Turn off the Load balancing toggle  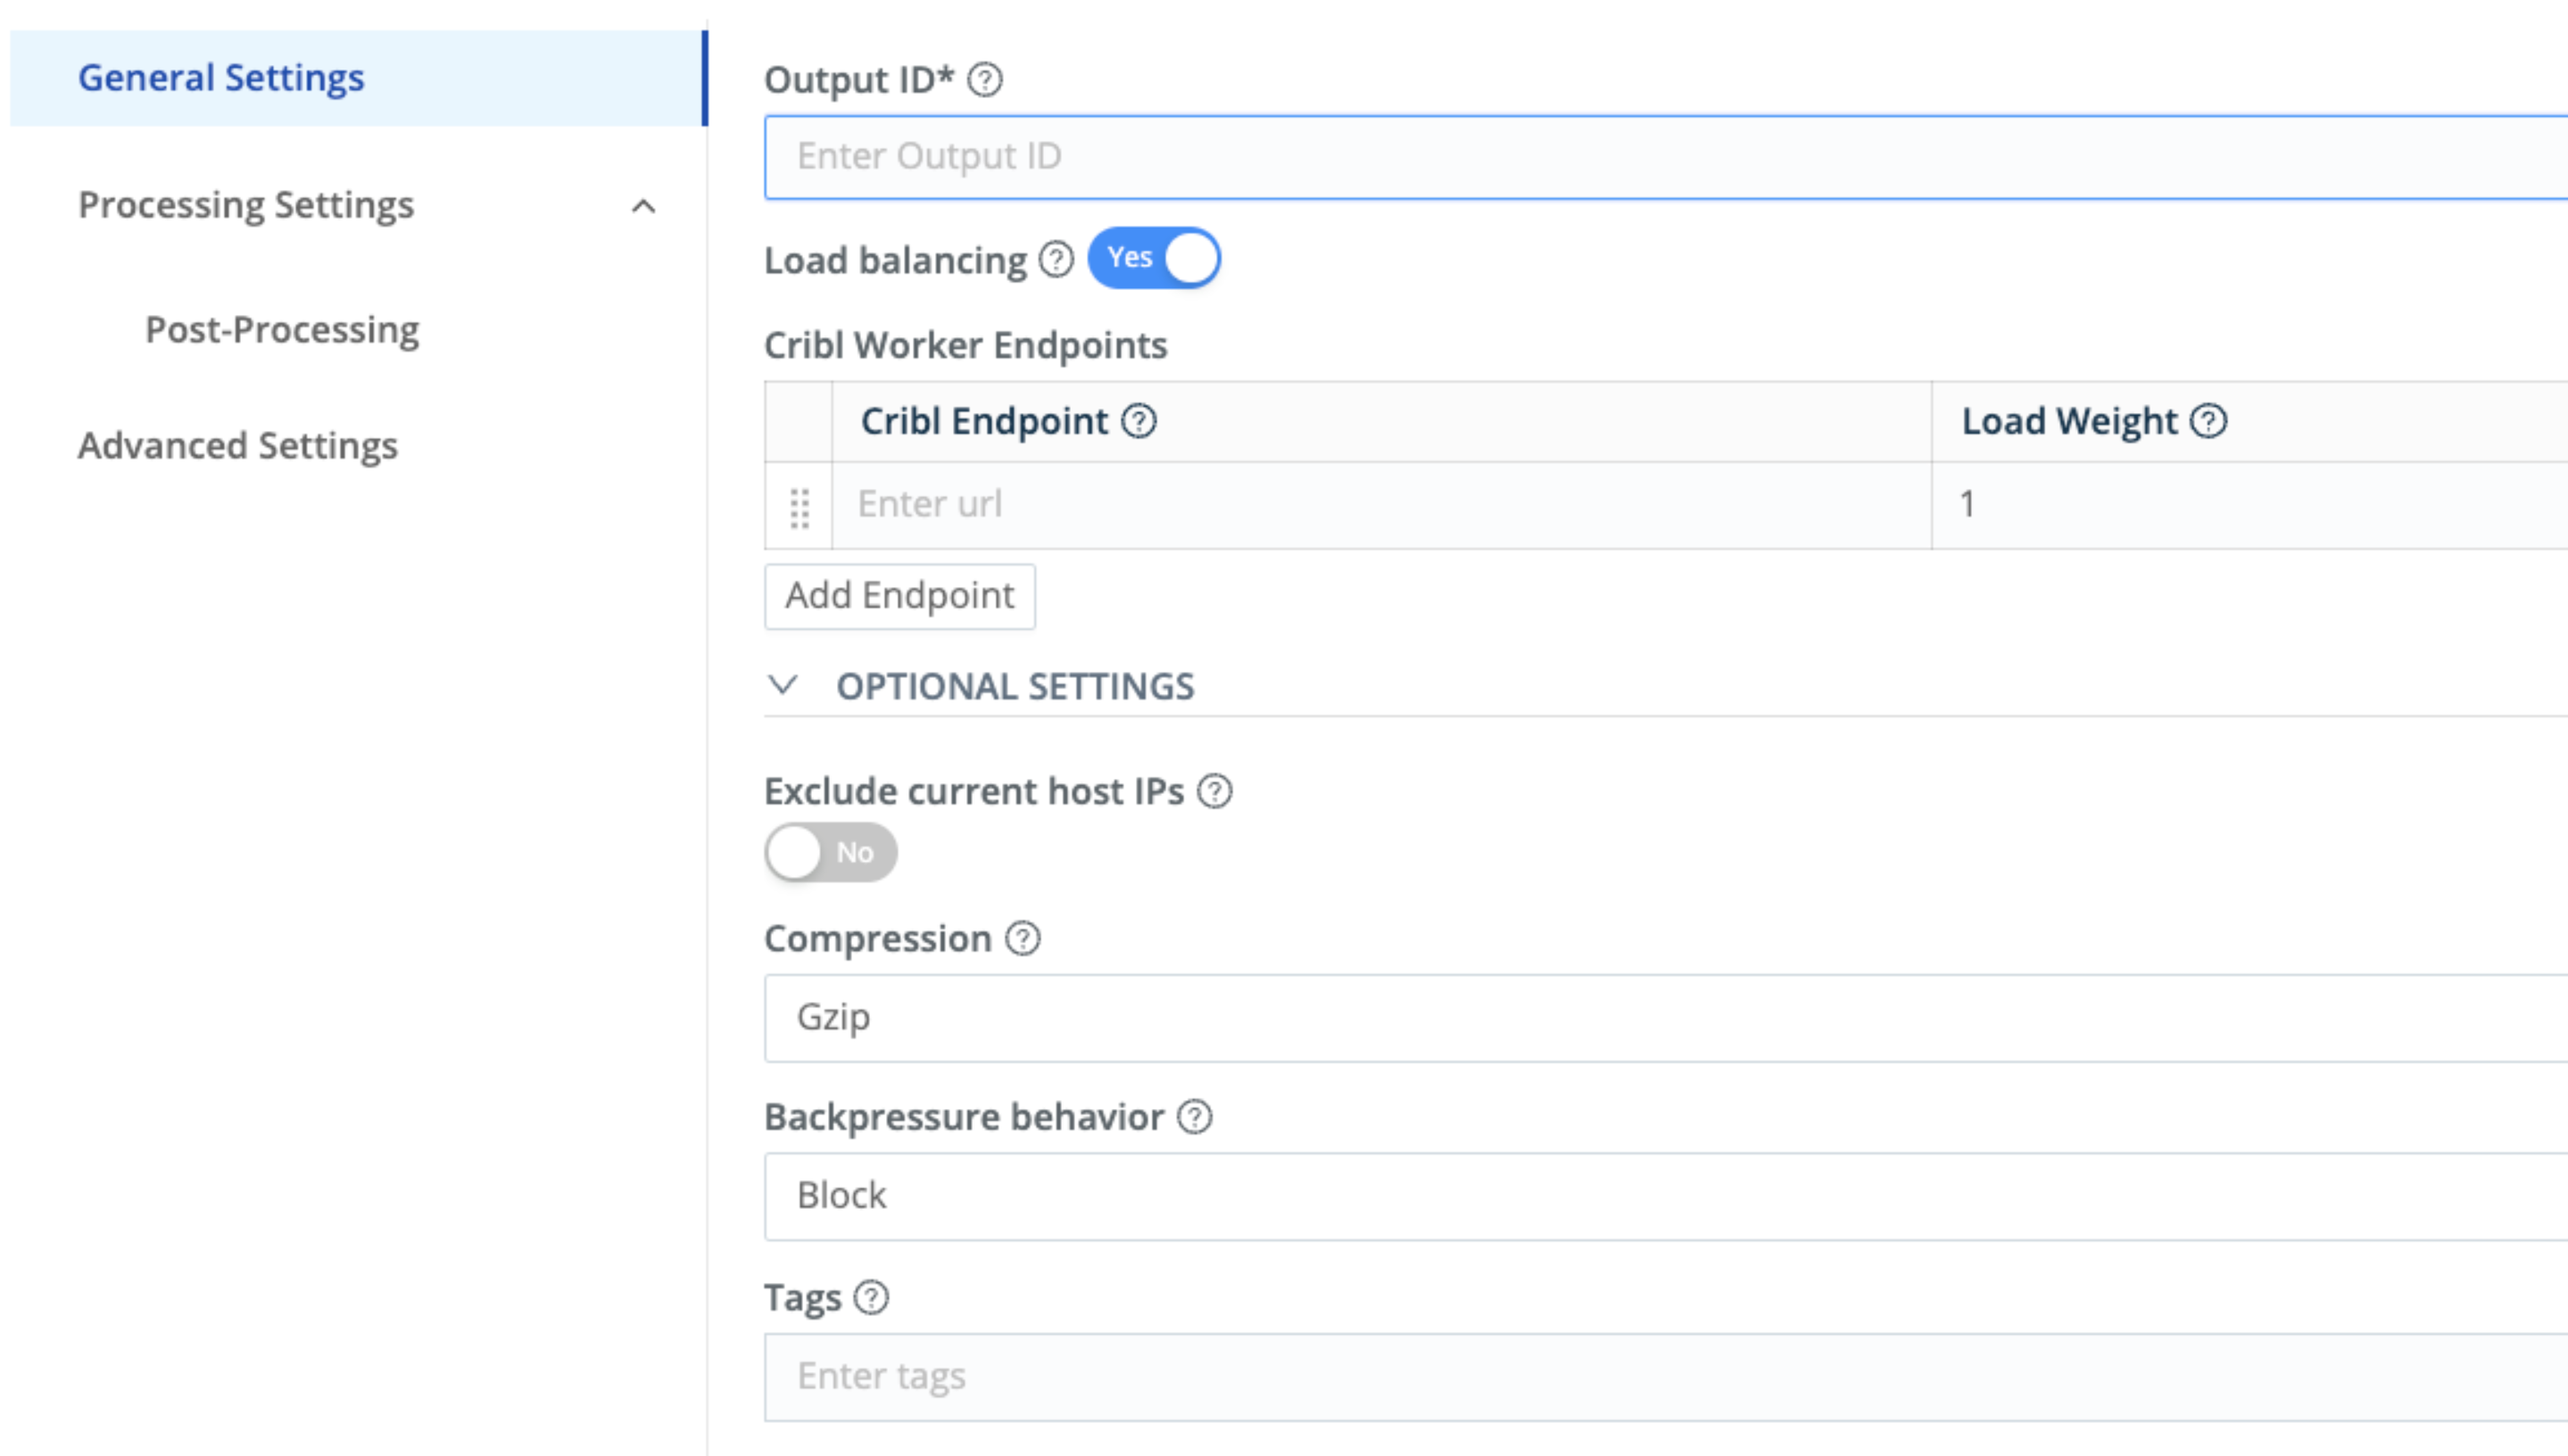pyautogui.click(x=1153, y=258)
